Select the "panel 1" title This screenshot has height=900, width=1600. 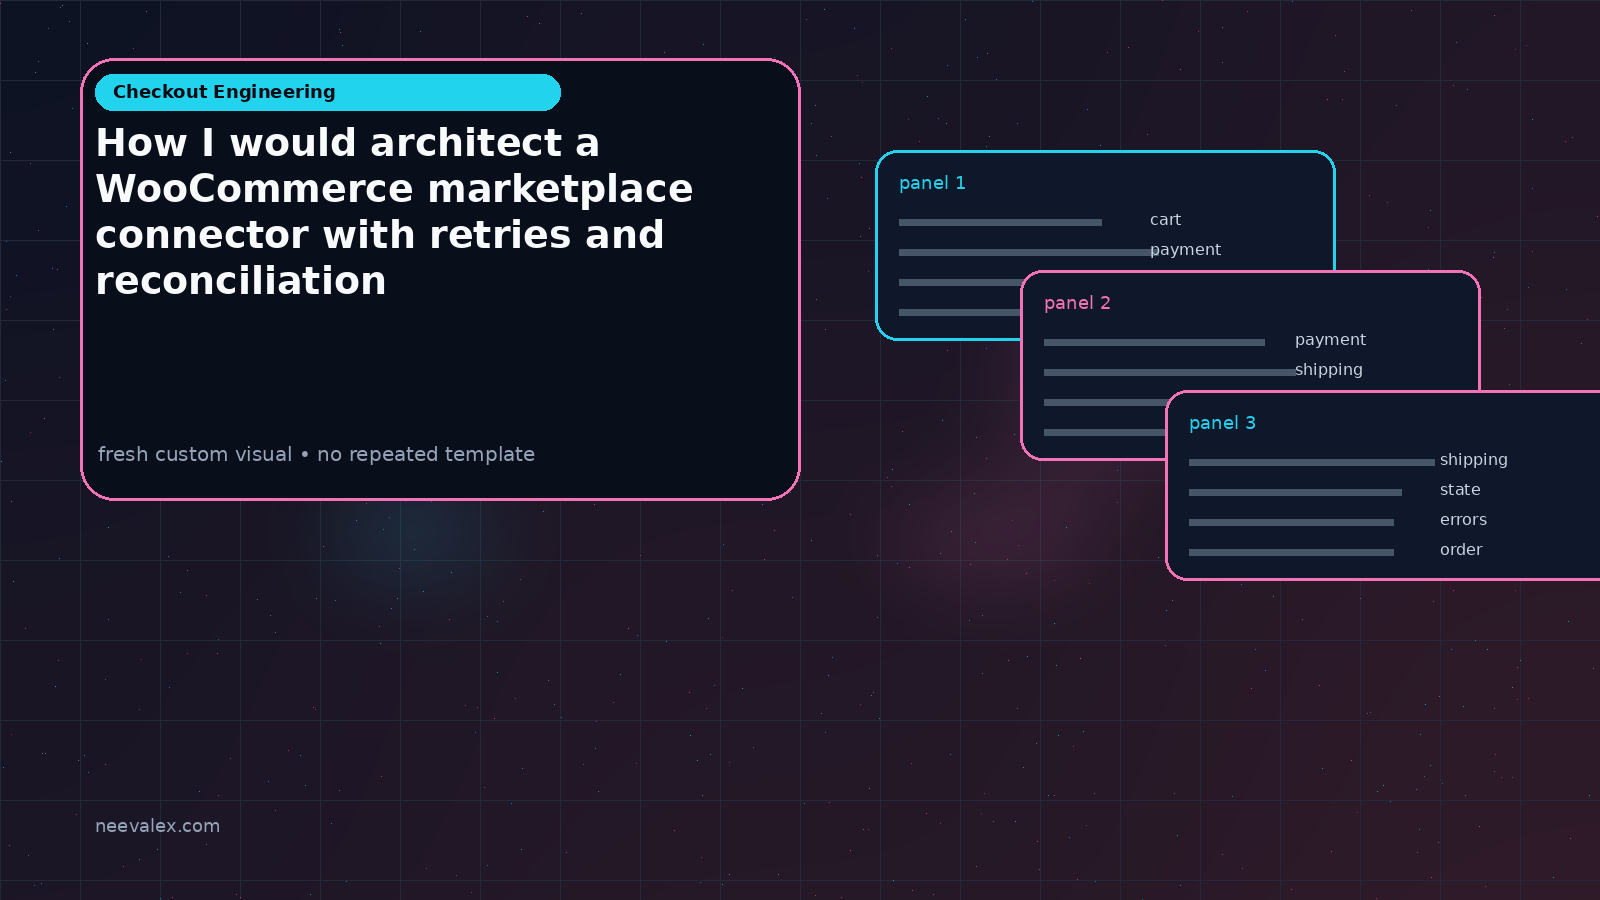pos(932,183)
